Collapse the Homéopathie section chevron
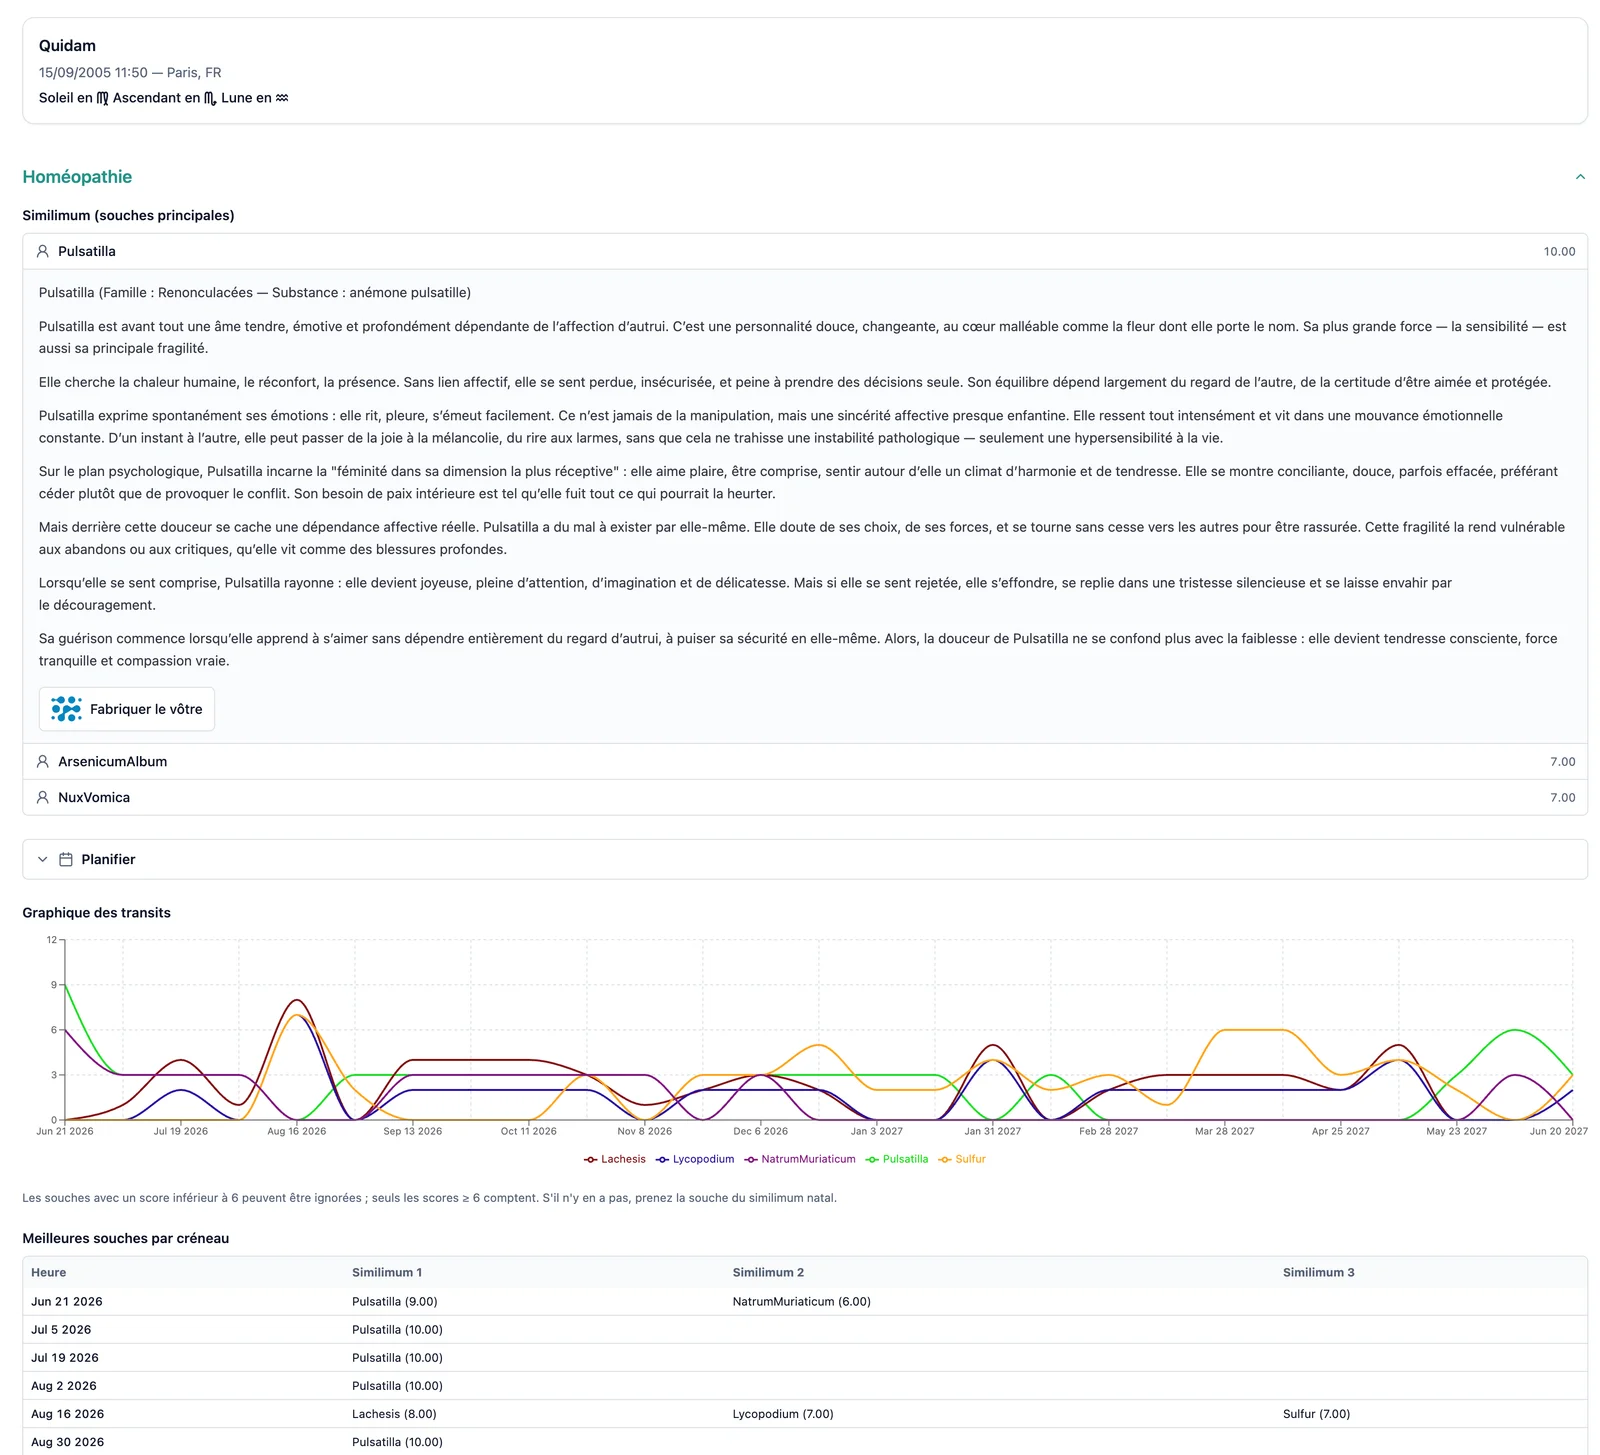The height and width of the screenshot is (1455, 1600). [1580, 177]
